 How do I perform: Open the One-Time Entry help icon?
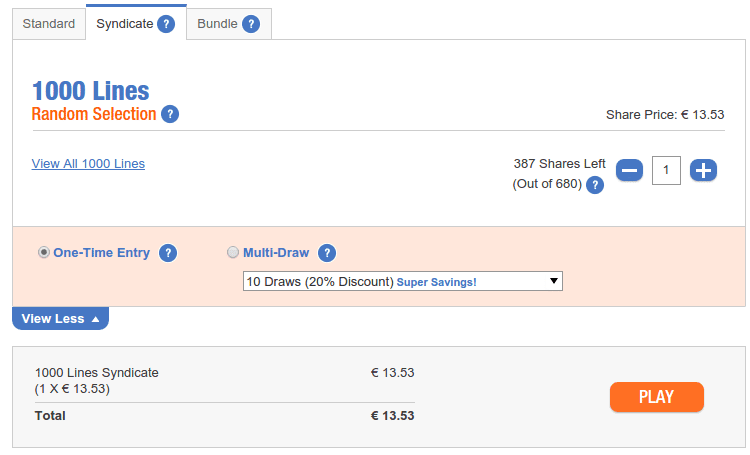pos(168,253)
